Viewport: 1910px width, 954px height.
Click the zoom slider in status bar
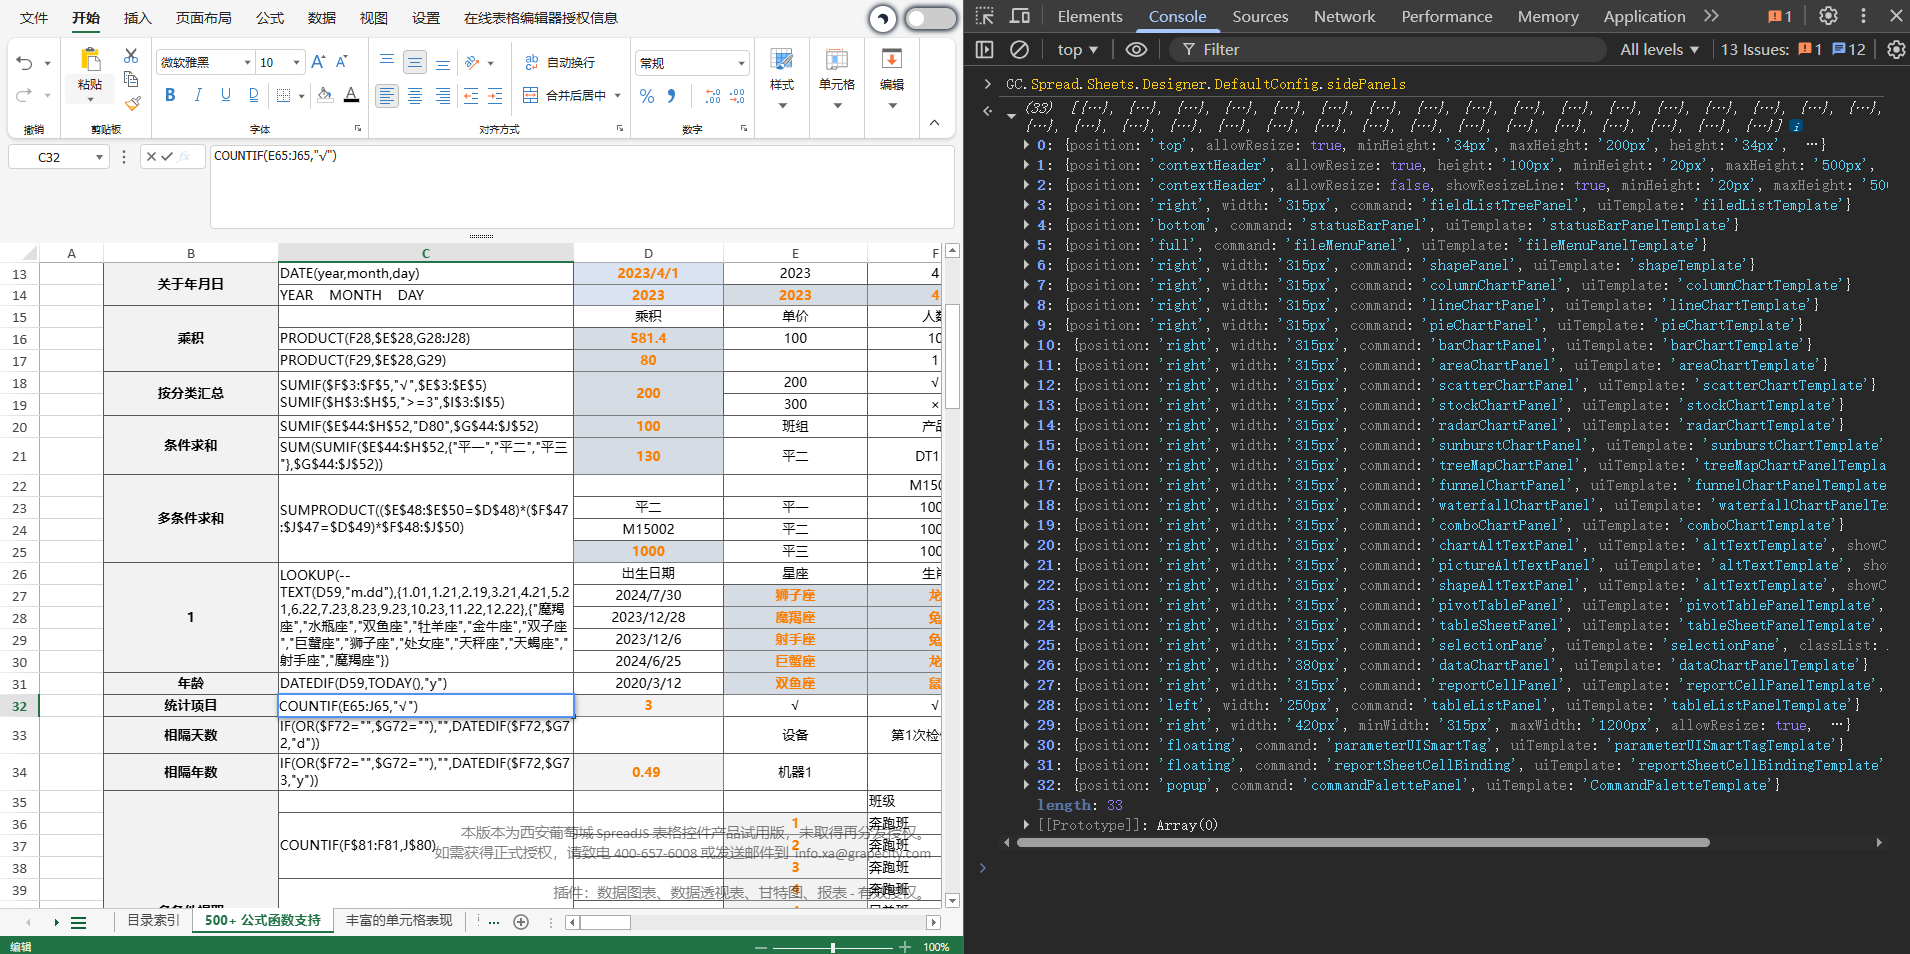(x=832, y=946)
